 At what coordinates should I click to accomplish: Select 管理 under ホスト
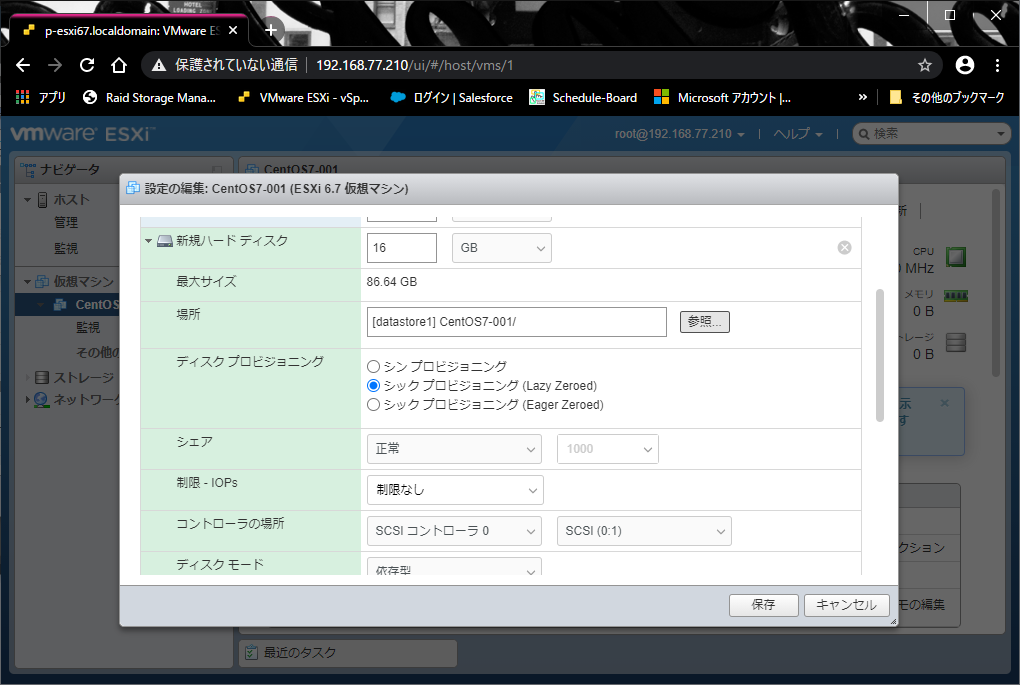click(x=66, y=222)
